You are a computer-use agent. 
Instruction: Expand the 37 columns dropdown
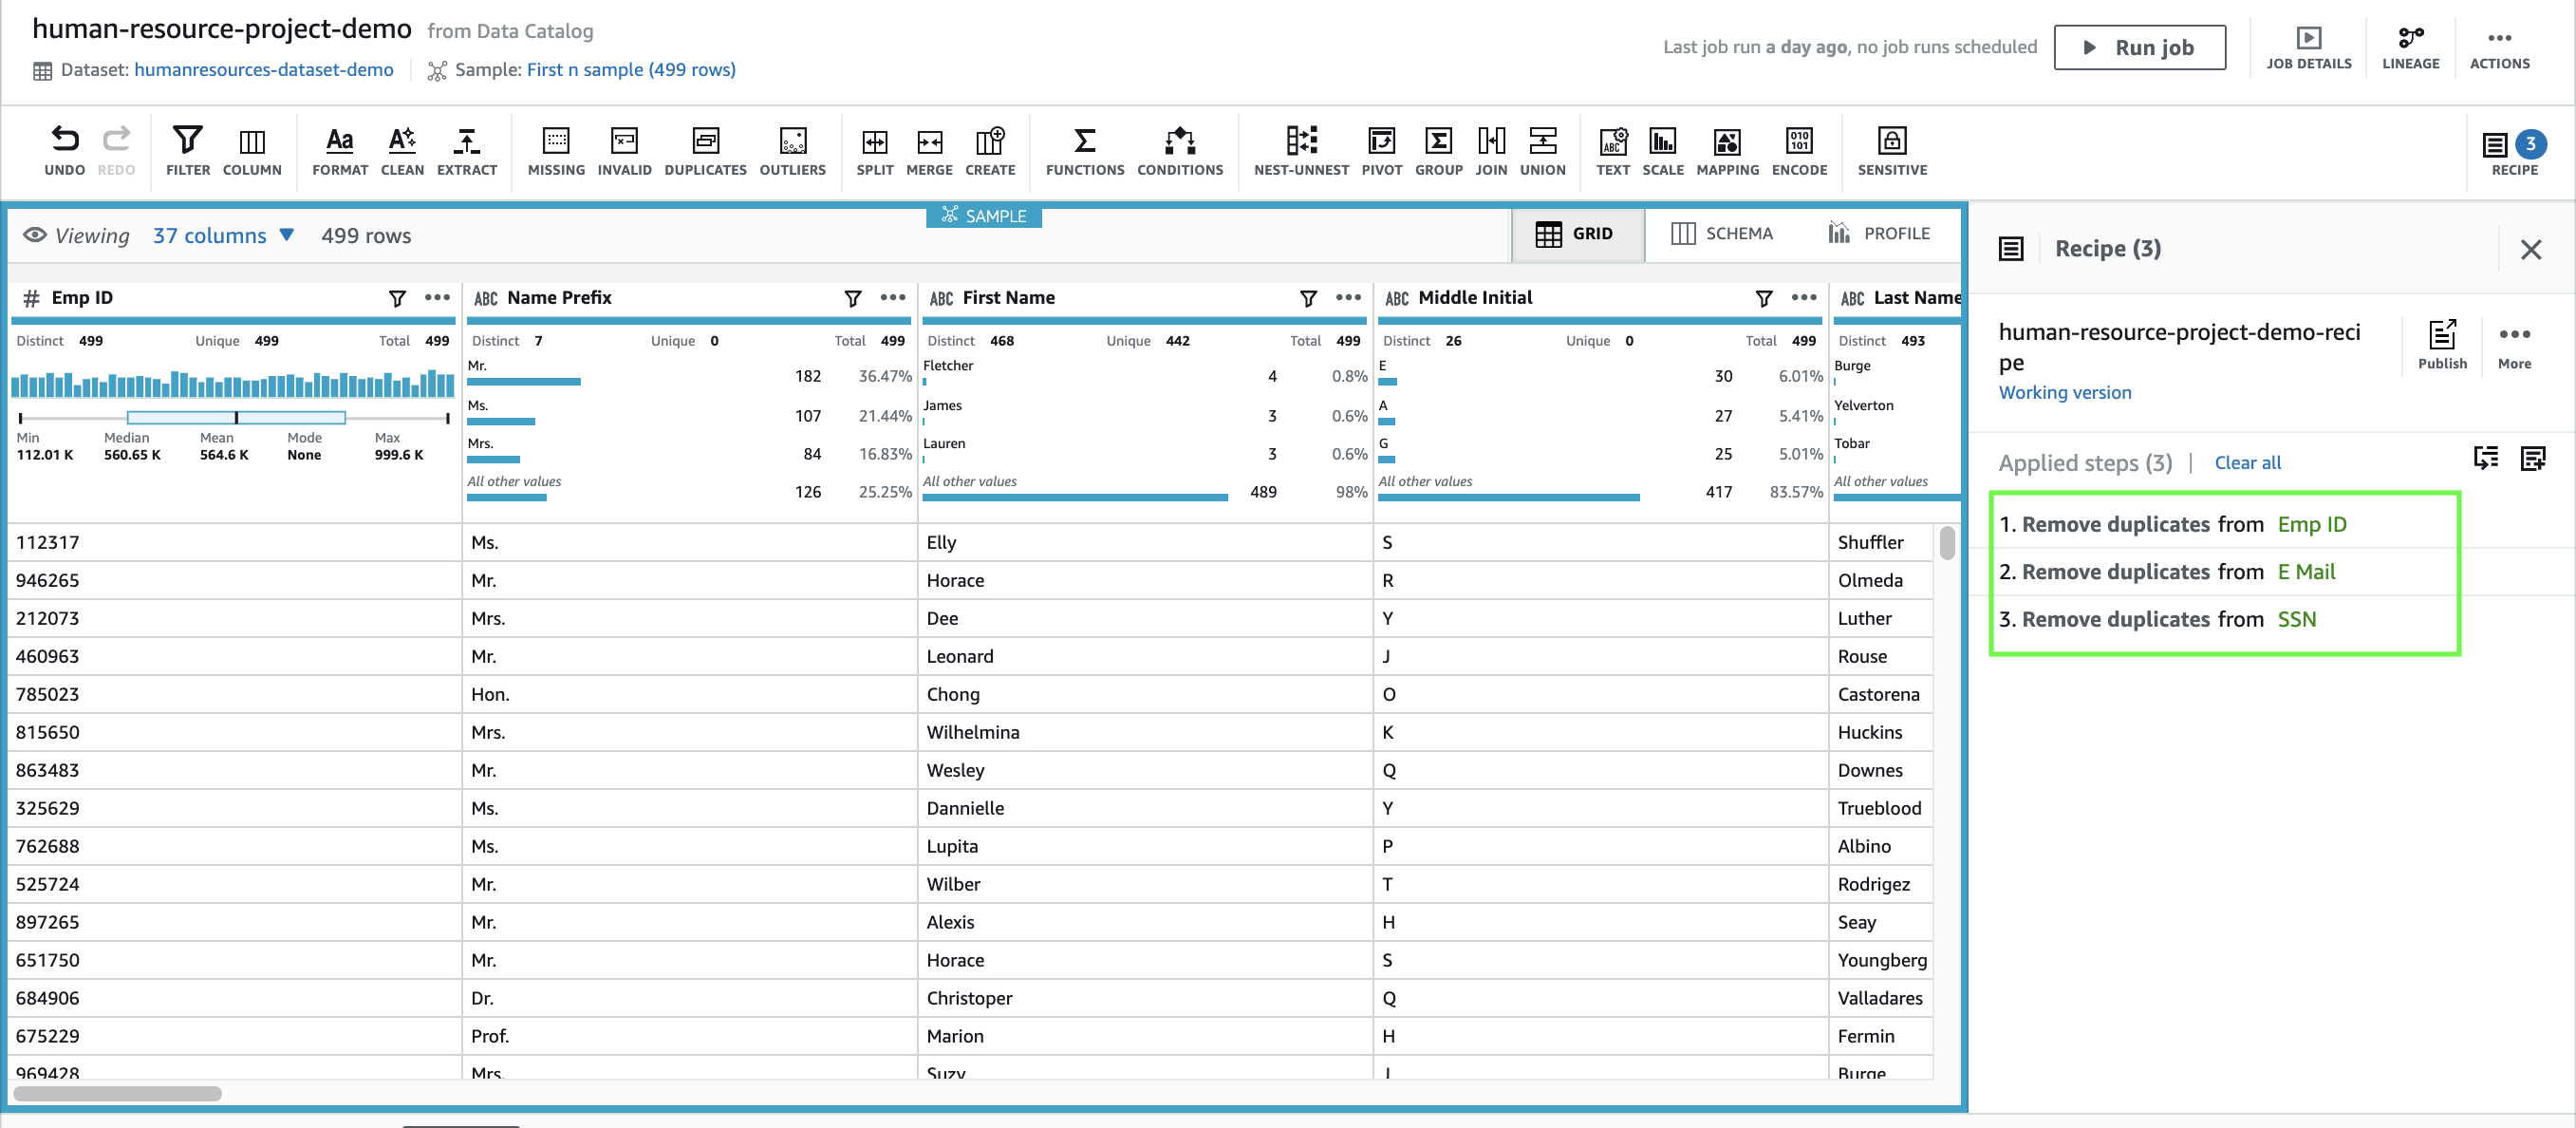223,235
